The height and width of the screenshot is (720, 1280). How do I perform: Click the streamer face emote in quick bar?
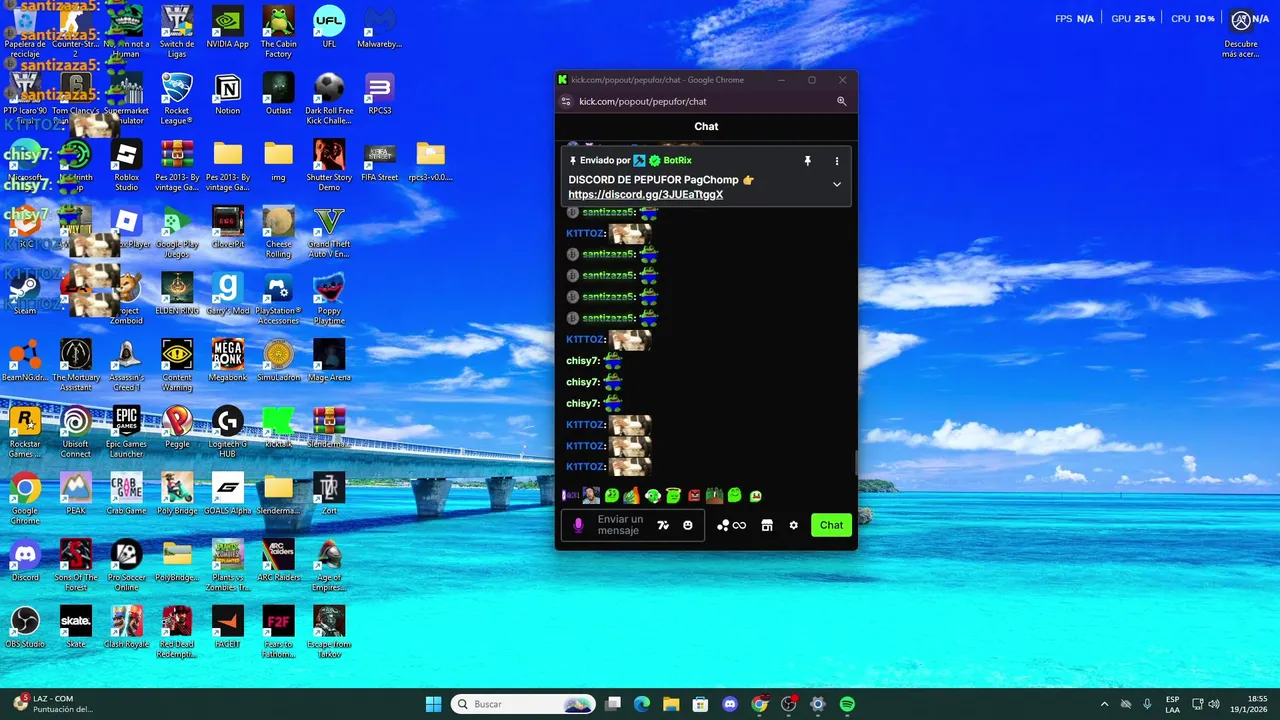click(x=591, y=495)
